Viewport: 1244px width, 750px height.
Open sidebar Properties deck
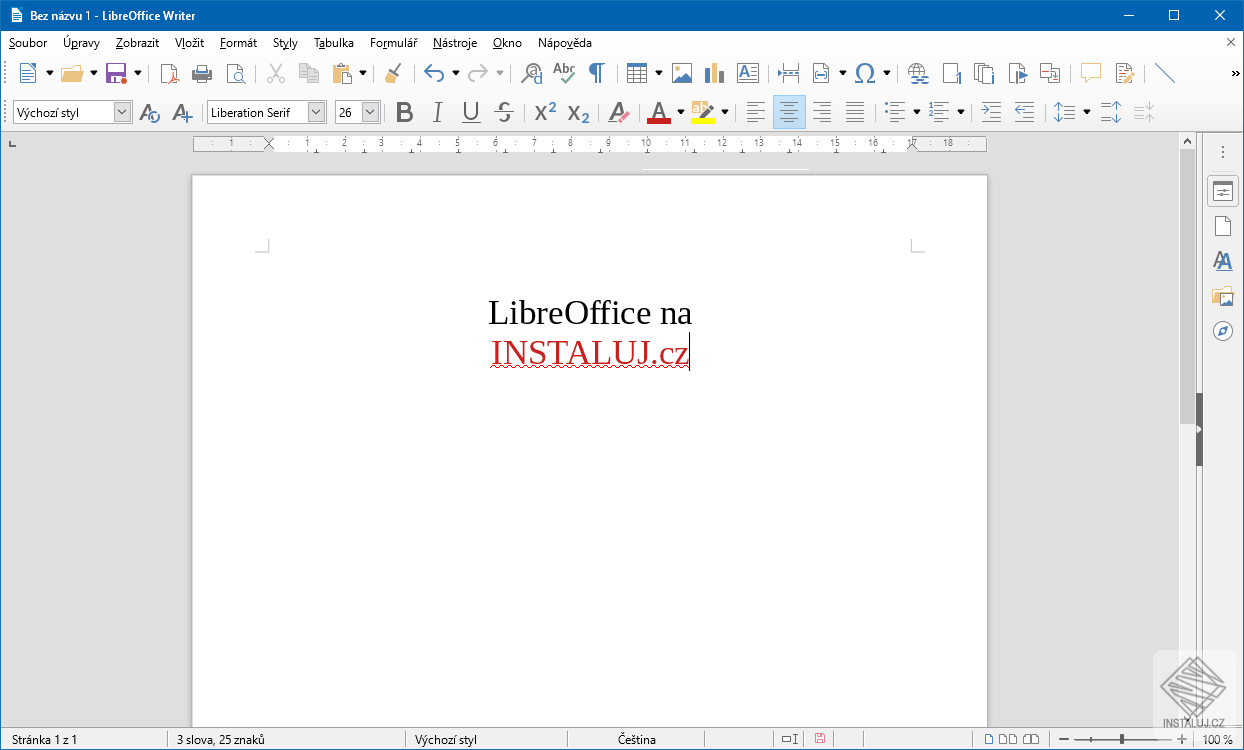coord(1223,191)
